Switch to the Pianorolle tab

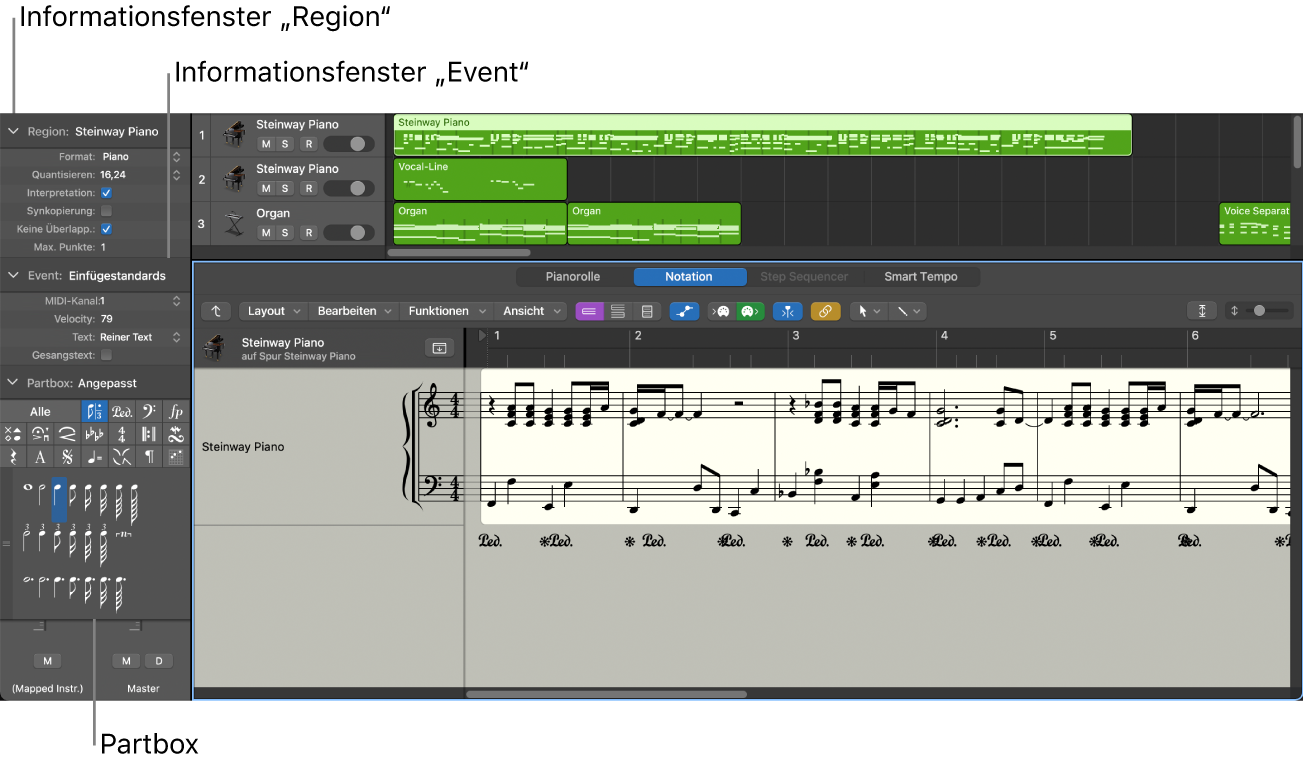click(x=573, y=277)
